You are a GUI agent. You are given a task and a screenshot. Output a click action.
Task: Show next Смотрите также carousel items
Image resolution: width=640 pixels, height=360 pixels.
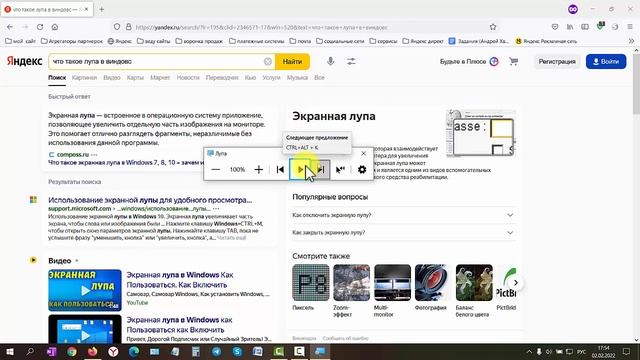[x=516, y=282]
